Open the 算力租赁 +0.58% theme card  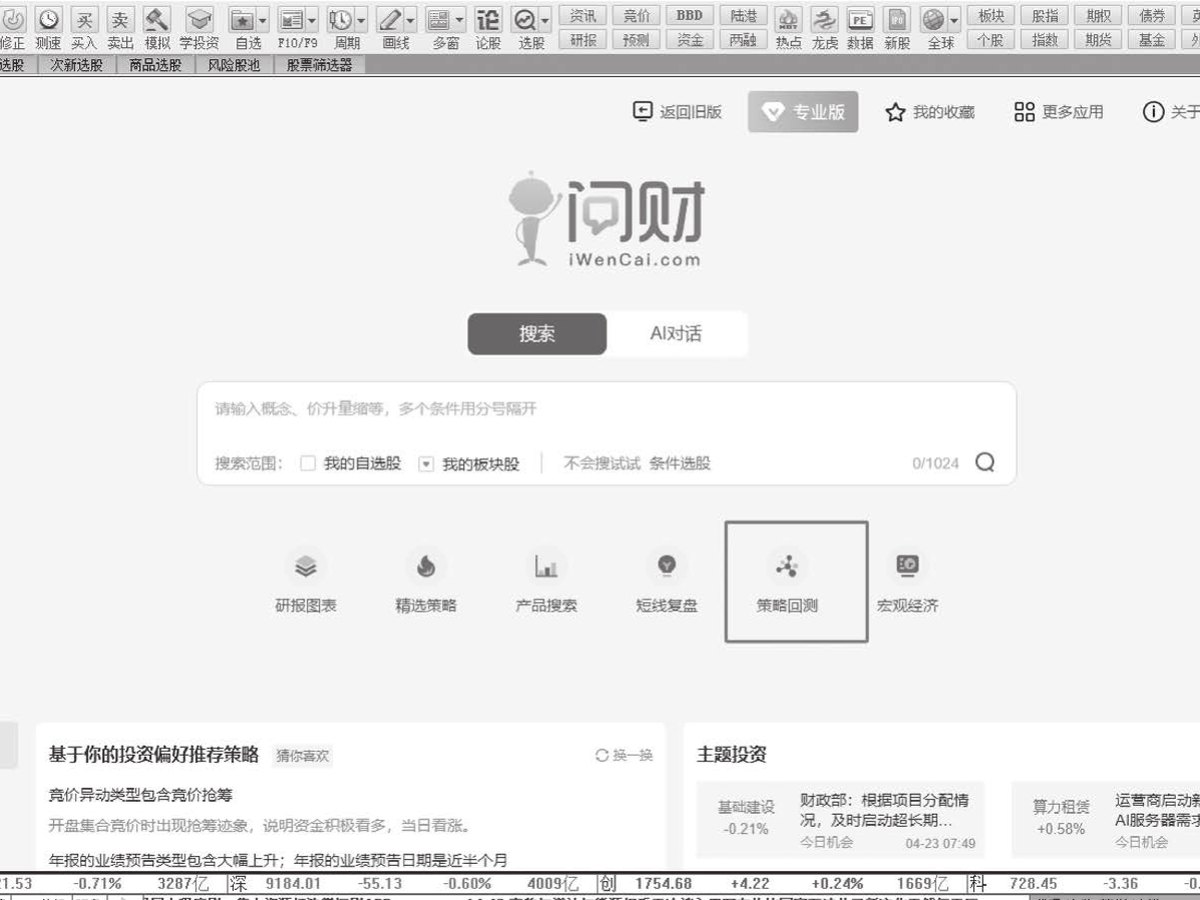pyautogui.click(x=1106, y=819)
